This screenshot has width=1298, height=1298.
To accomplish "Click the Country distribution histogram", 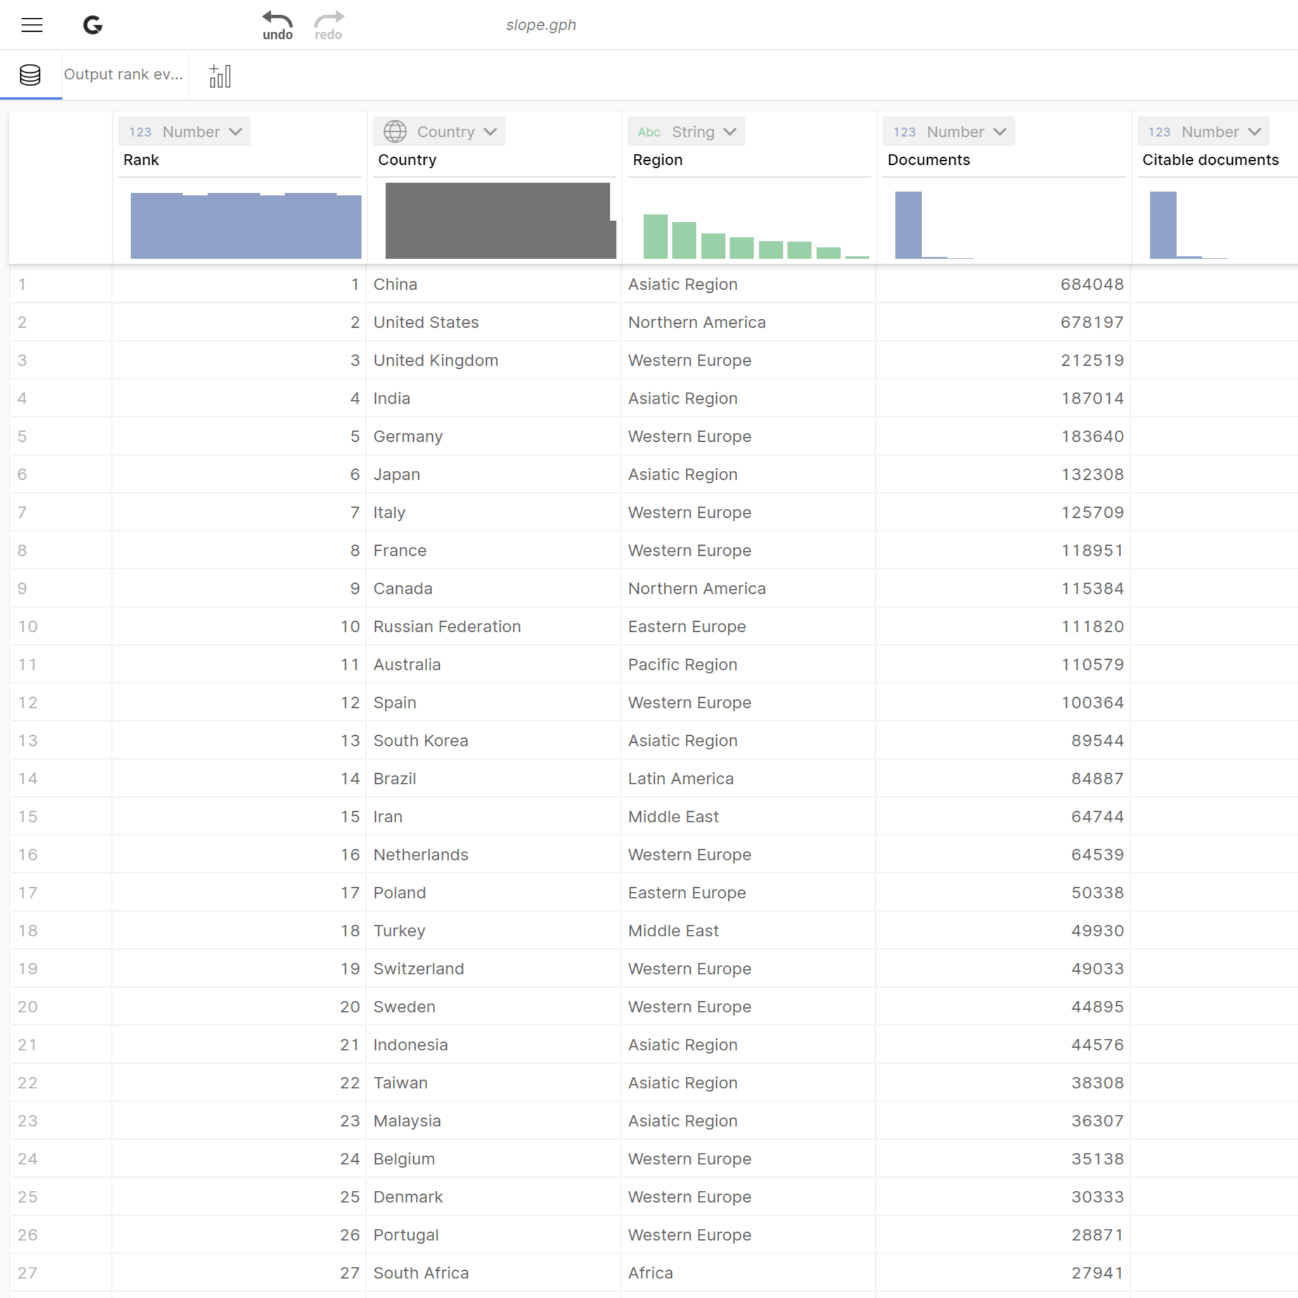I will (501, 220).
